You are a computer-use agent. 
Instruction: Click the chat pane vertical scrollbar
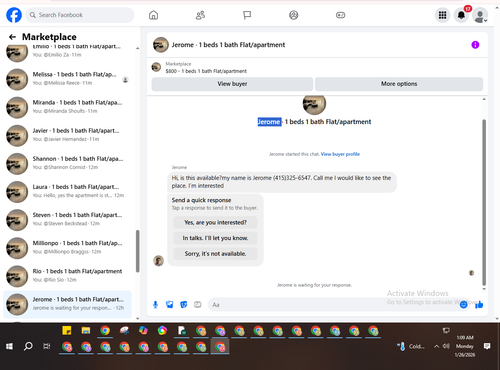484,202
